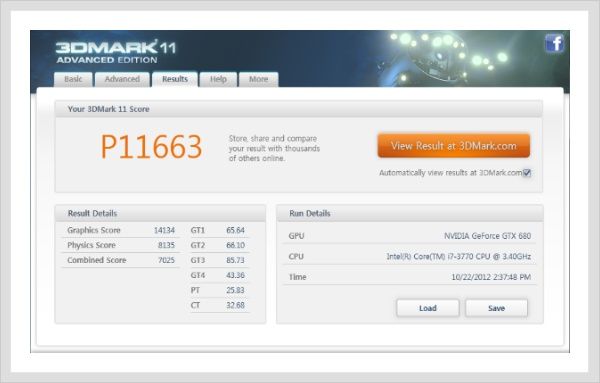Click the Store, share and compare description text
600x383 pixels.
[x=274, y=148]
